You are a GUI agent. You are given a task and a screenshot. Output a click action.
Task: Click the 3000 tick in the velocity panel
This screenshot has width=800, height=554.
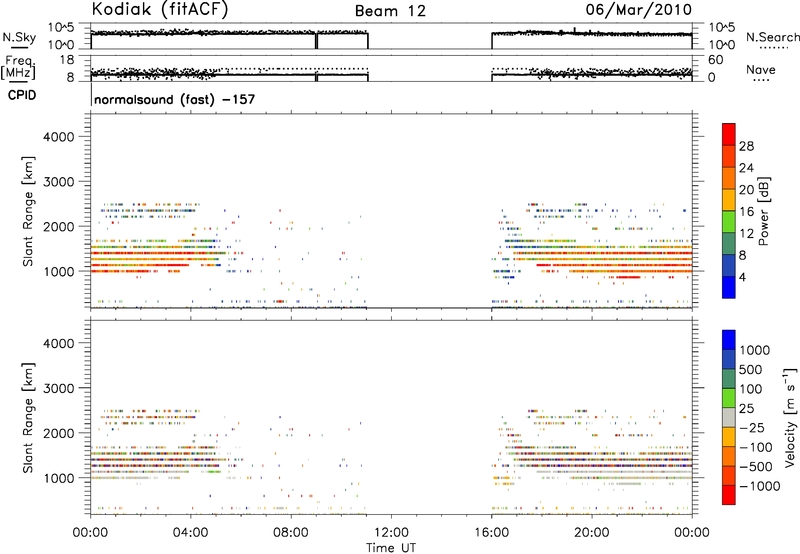tap(59, 388)
